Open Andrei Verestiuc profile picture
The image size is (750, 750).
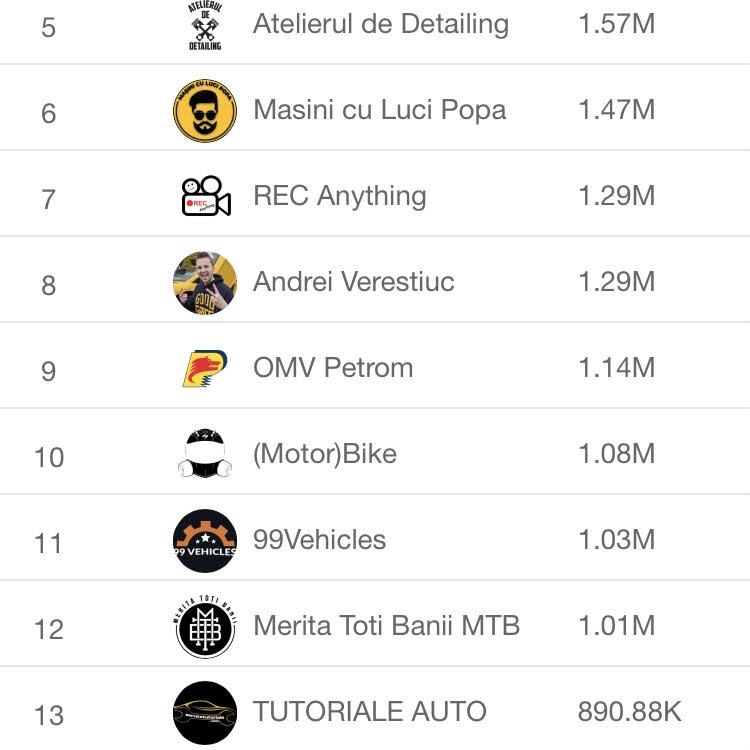[x=205, y=283]
